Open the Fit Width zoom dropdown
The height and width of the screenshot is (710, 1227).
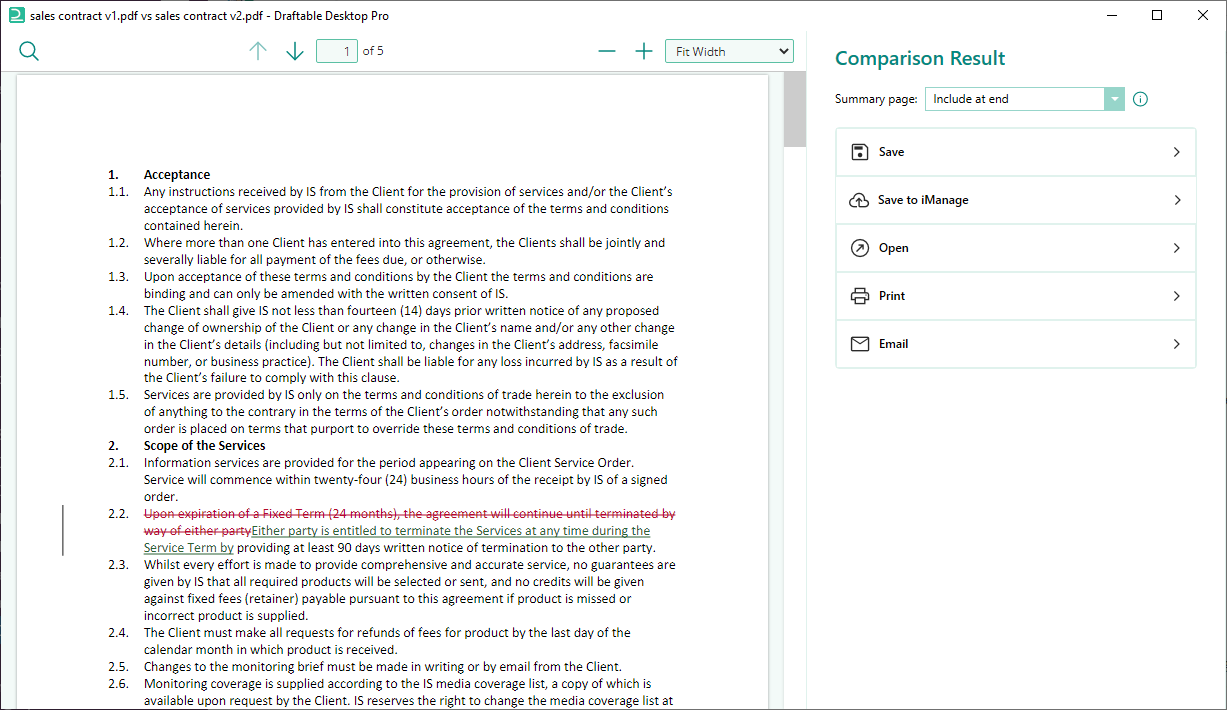coord(729,51)
